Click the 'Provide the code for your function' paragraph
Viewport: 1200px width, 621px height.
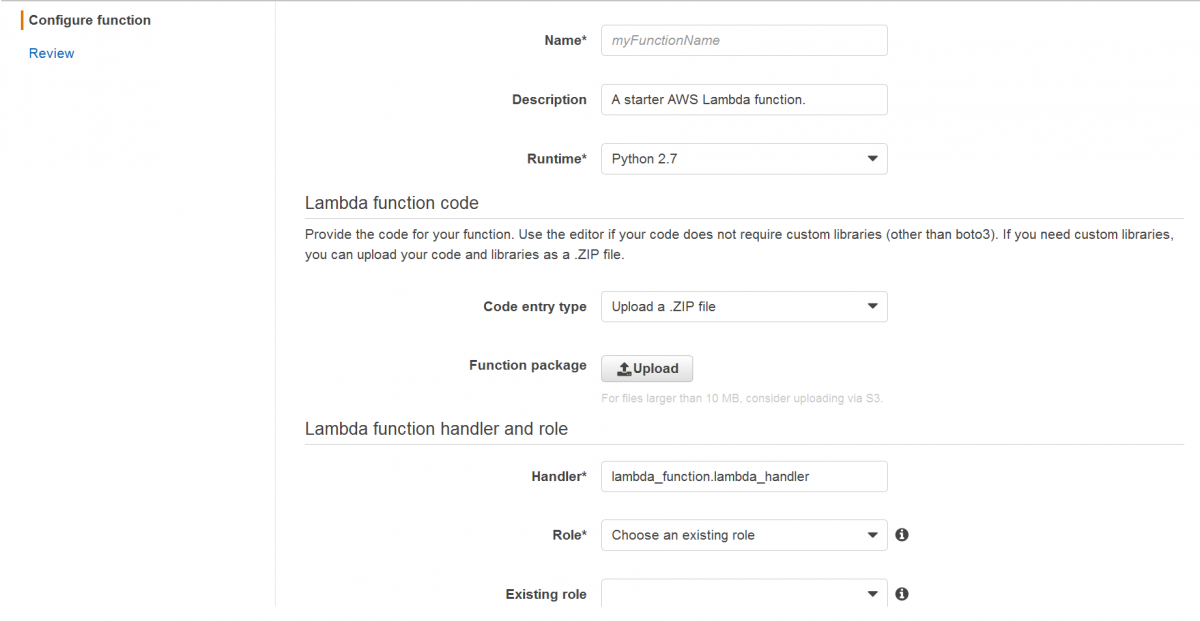point(739,245)
